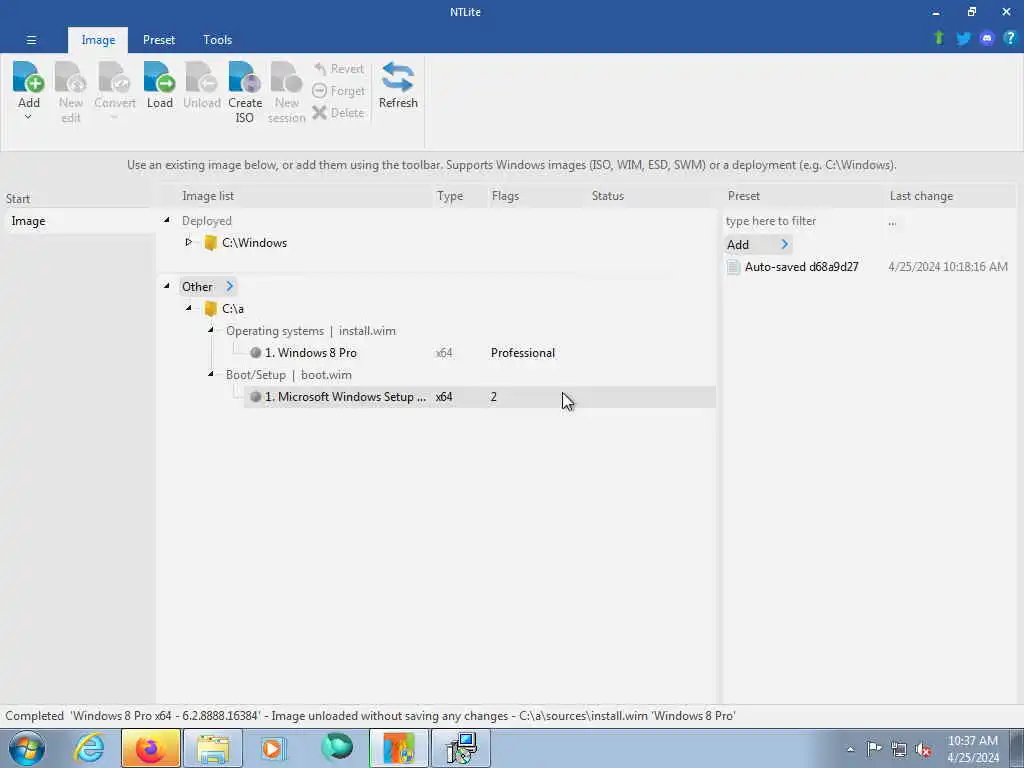Viewport: 1024px width, 768px height.
Task: Click the Professional flag cell
Action: coord(522,353)
